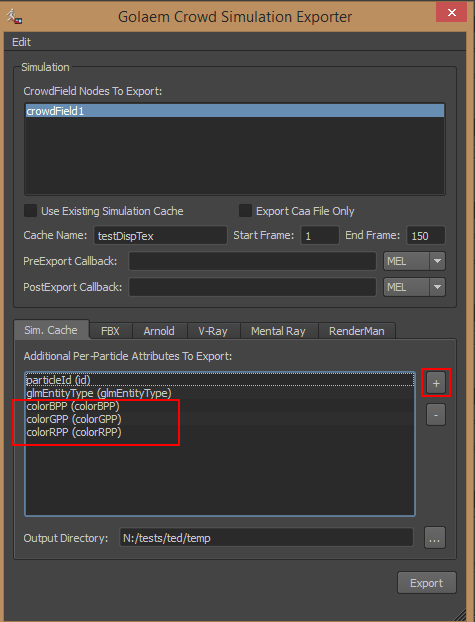Toggle Export Caa File Only checkbox
This screenshot has height=622, width=475.
click(x=245, y=211)
